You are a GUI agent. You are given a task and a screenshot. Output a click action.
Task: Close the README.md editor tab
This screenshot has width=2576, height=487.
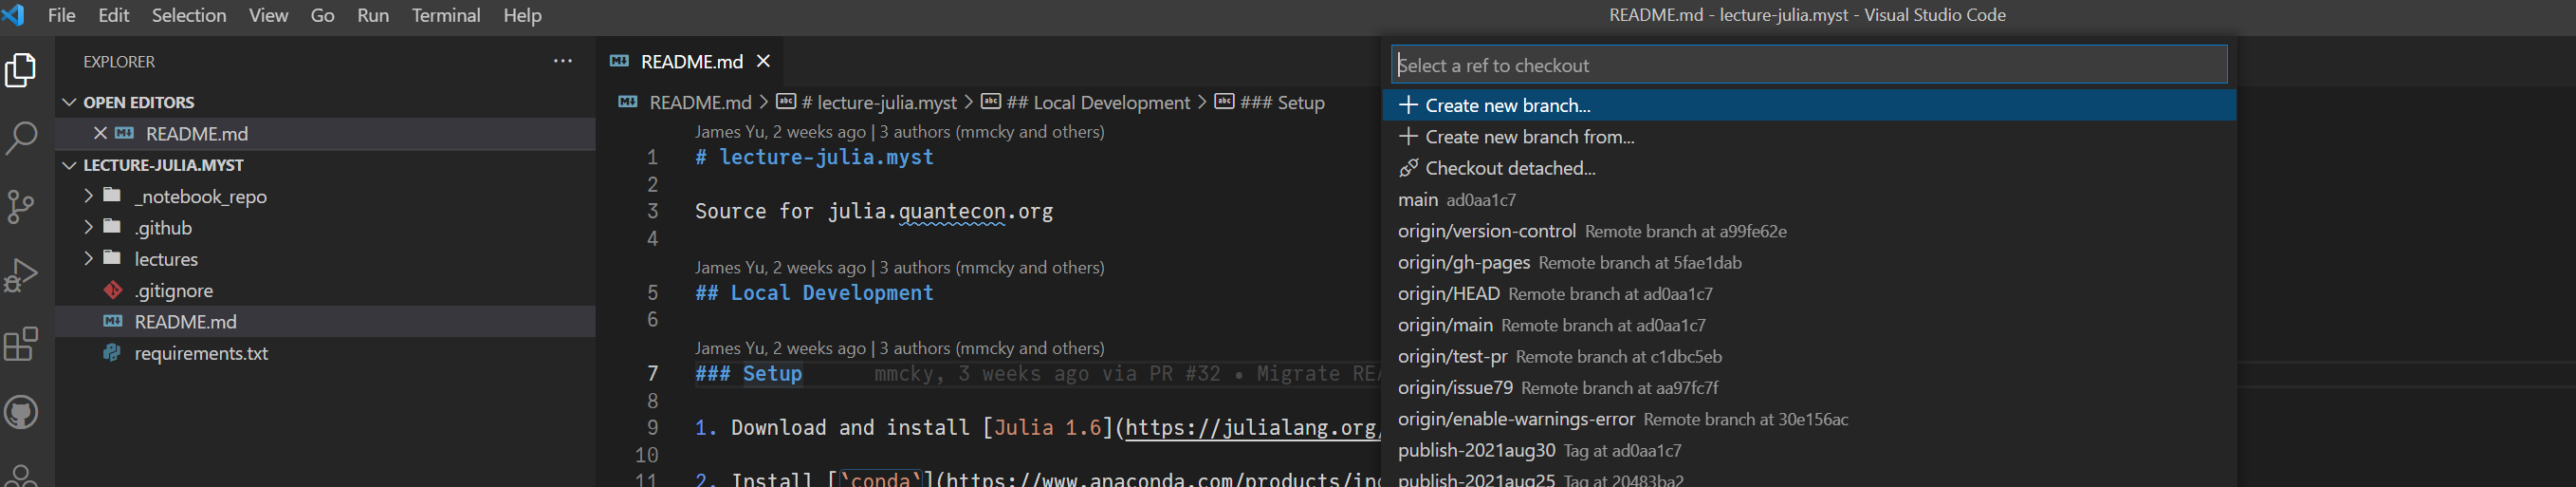[x=764, y=62]
